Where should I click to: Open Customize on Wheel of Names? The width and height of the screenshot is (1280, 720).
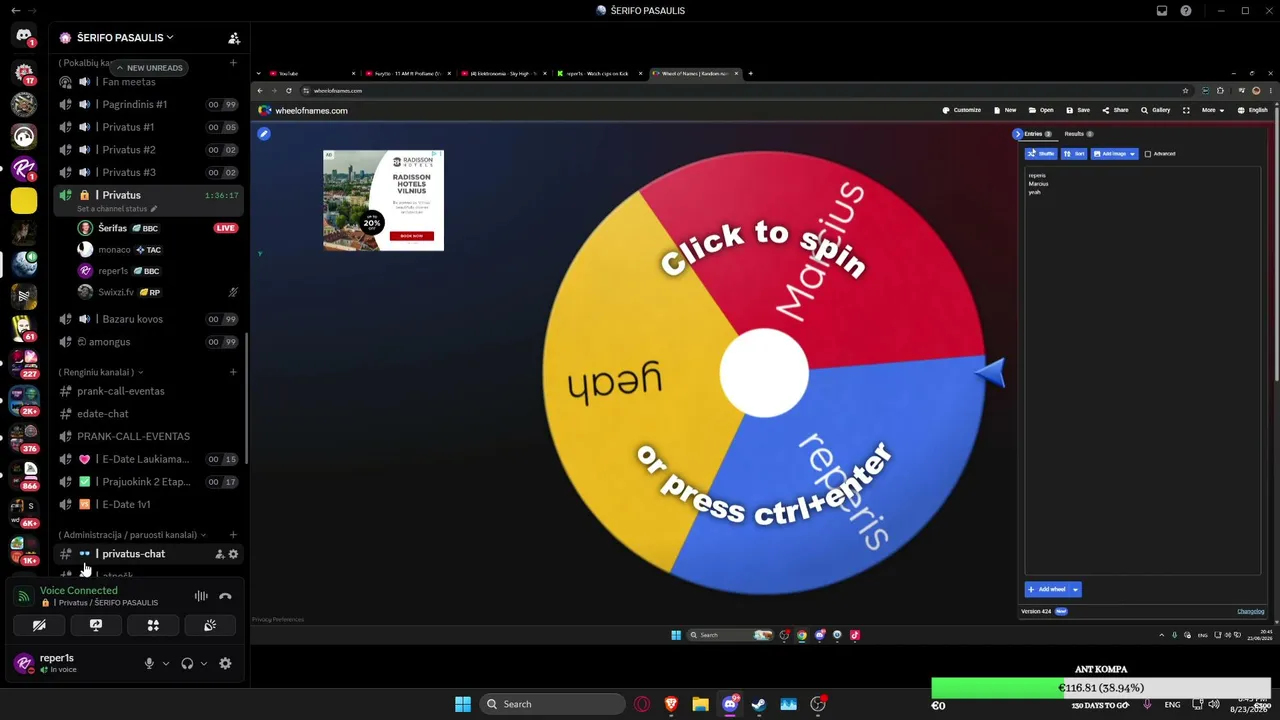click(x=961, y=110)
